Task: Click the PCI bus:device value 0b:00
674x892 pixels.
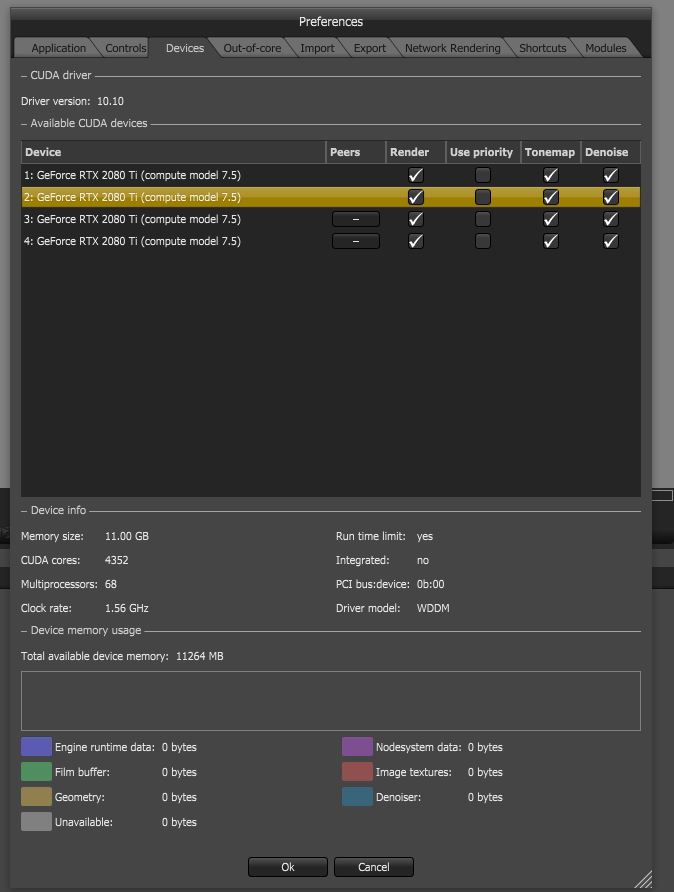Action: pos(431,584)
